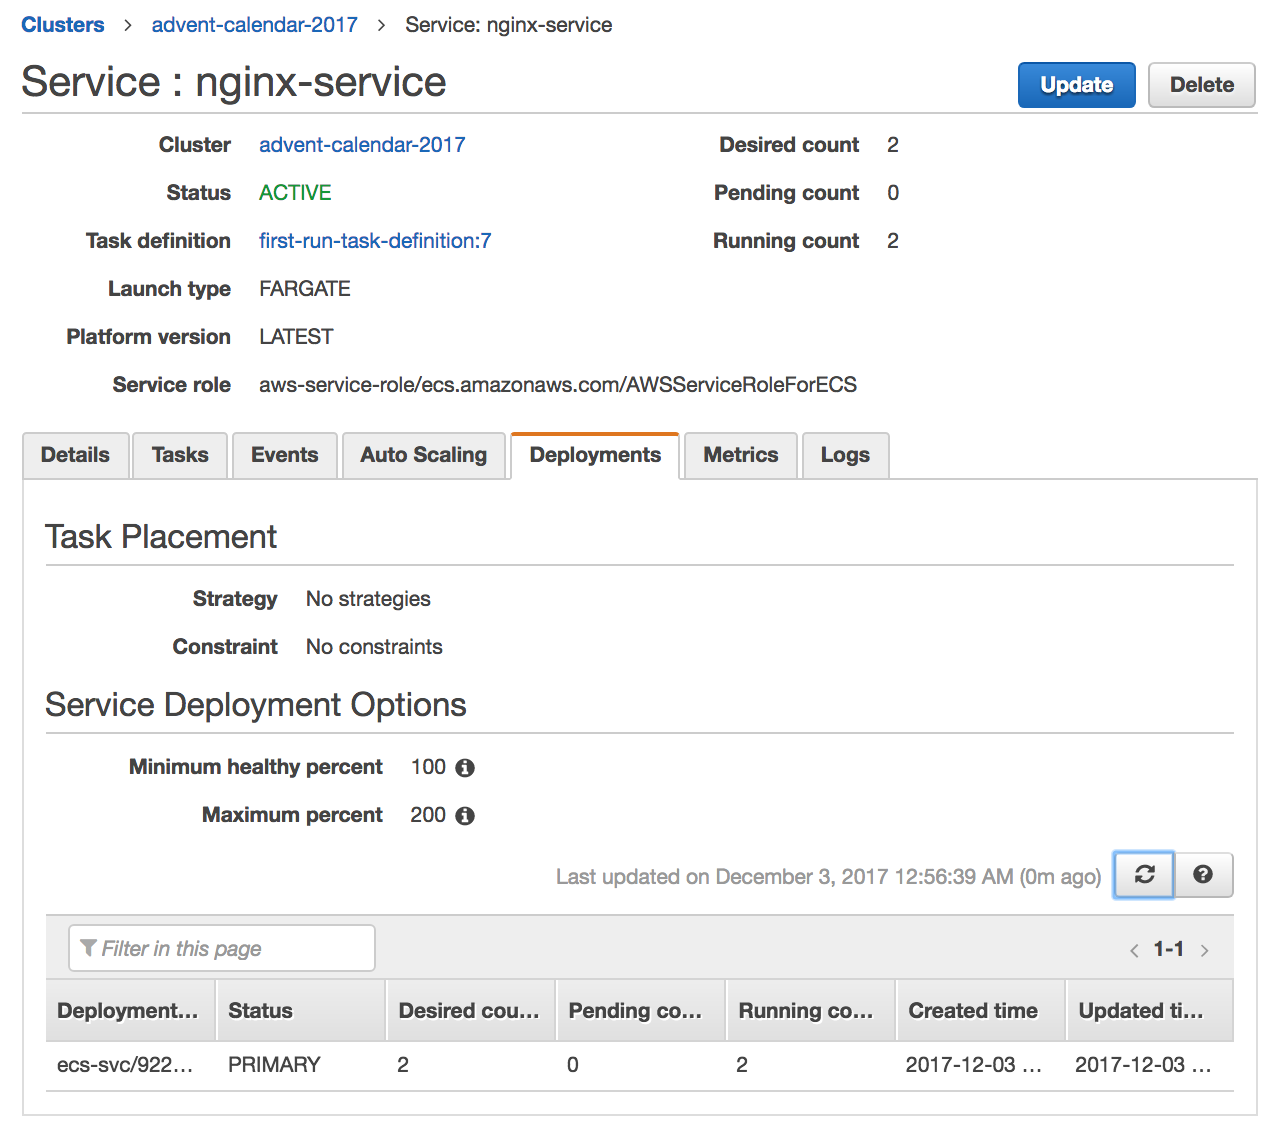The width and height of the screenshot is (1276, 1136).
Task: Switch to the Logs tab
Action: coord(845,455)
